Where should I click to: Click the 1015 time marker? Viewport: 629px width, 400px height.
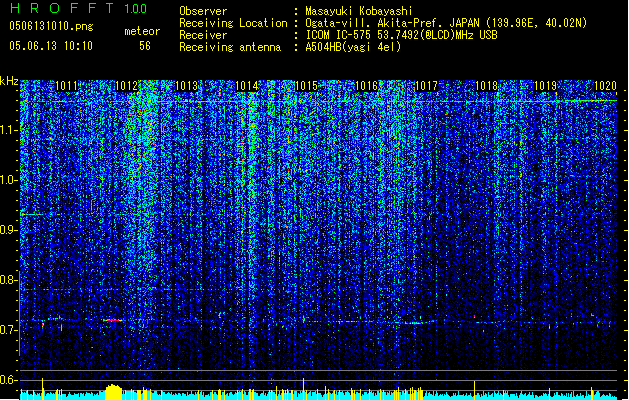coord(306,86)
